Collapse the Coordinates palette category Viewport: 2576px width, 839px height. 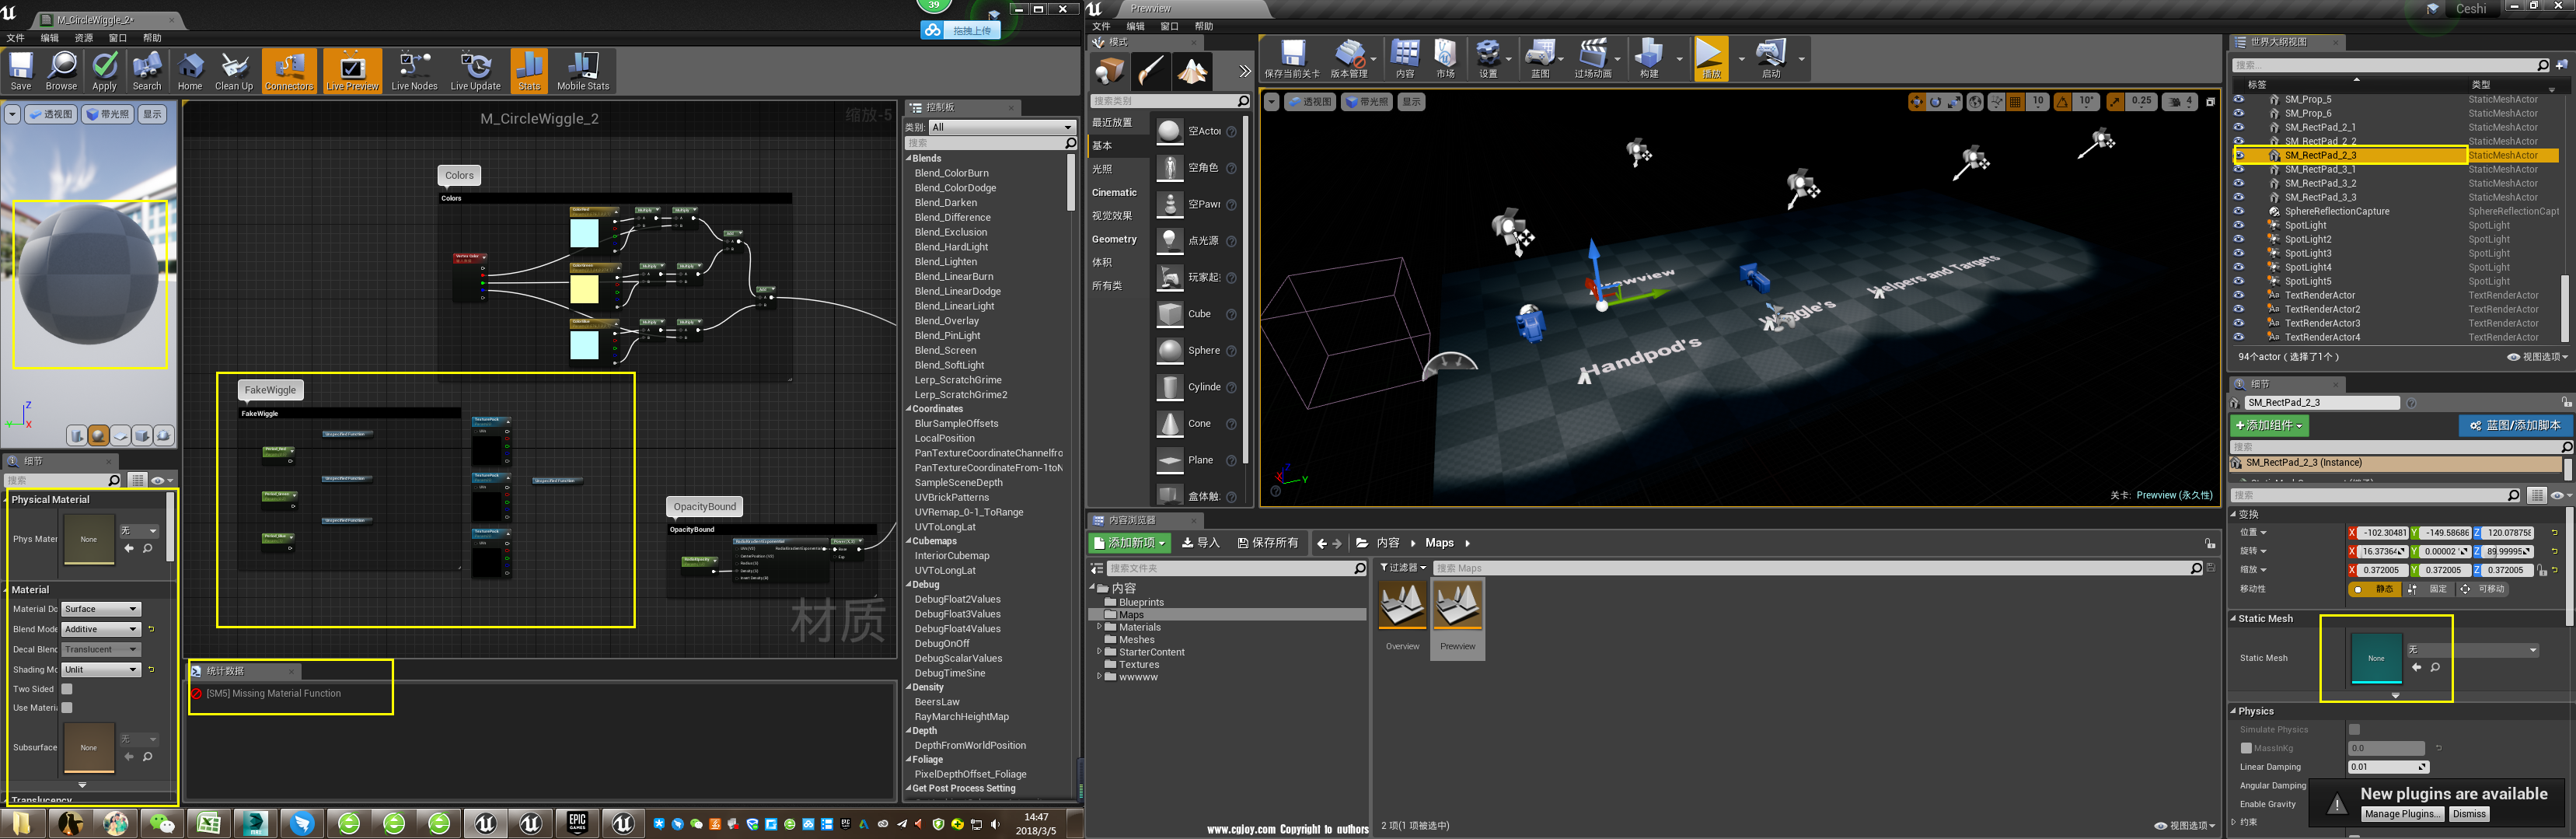point(909,409)
